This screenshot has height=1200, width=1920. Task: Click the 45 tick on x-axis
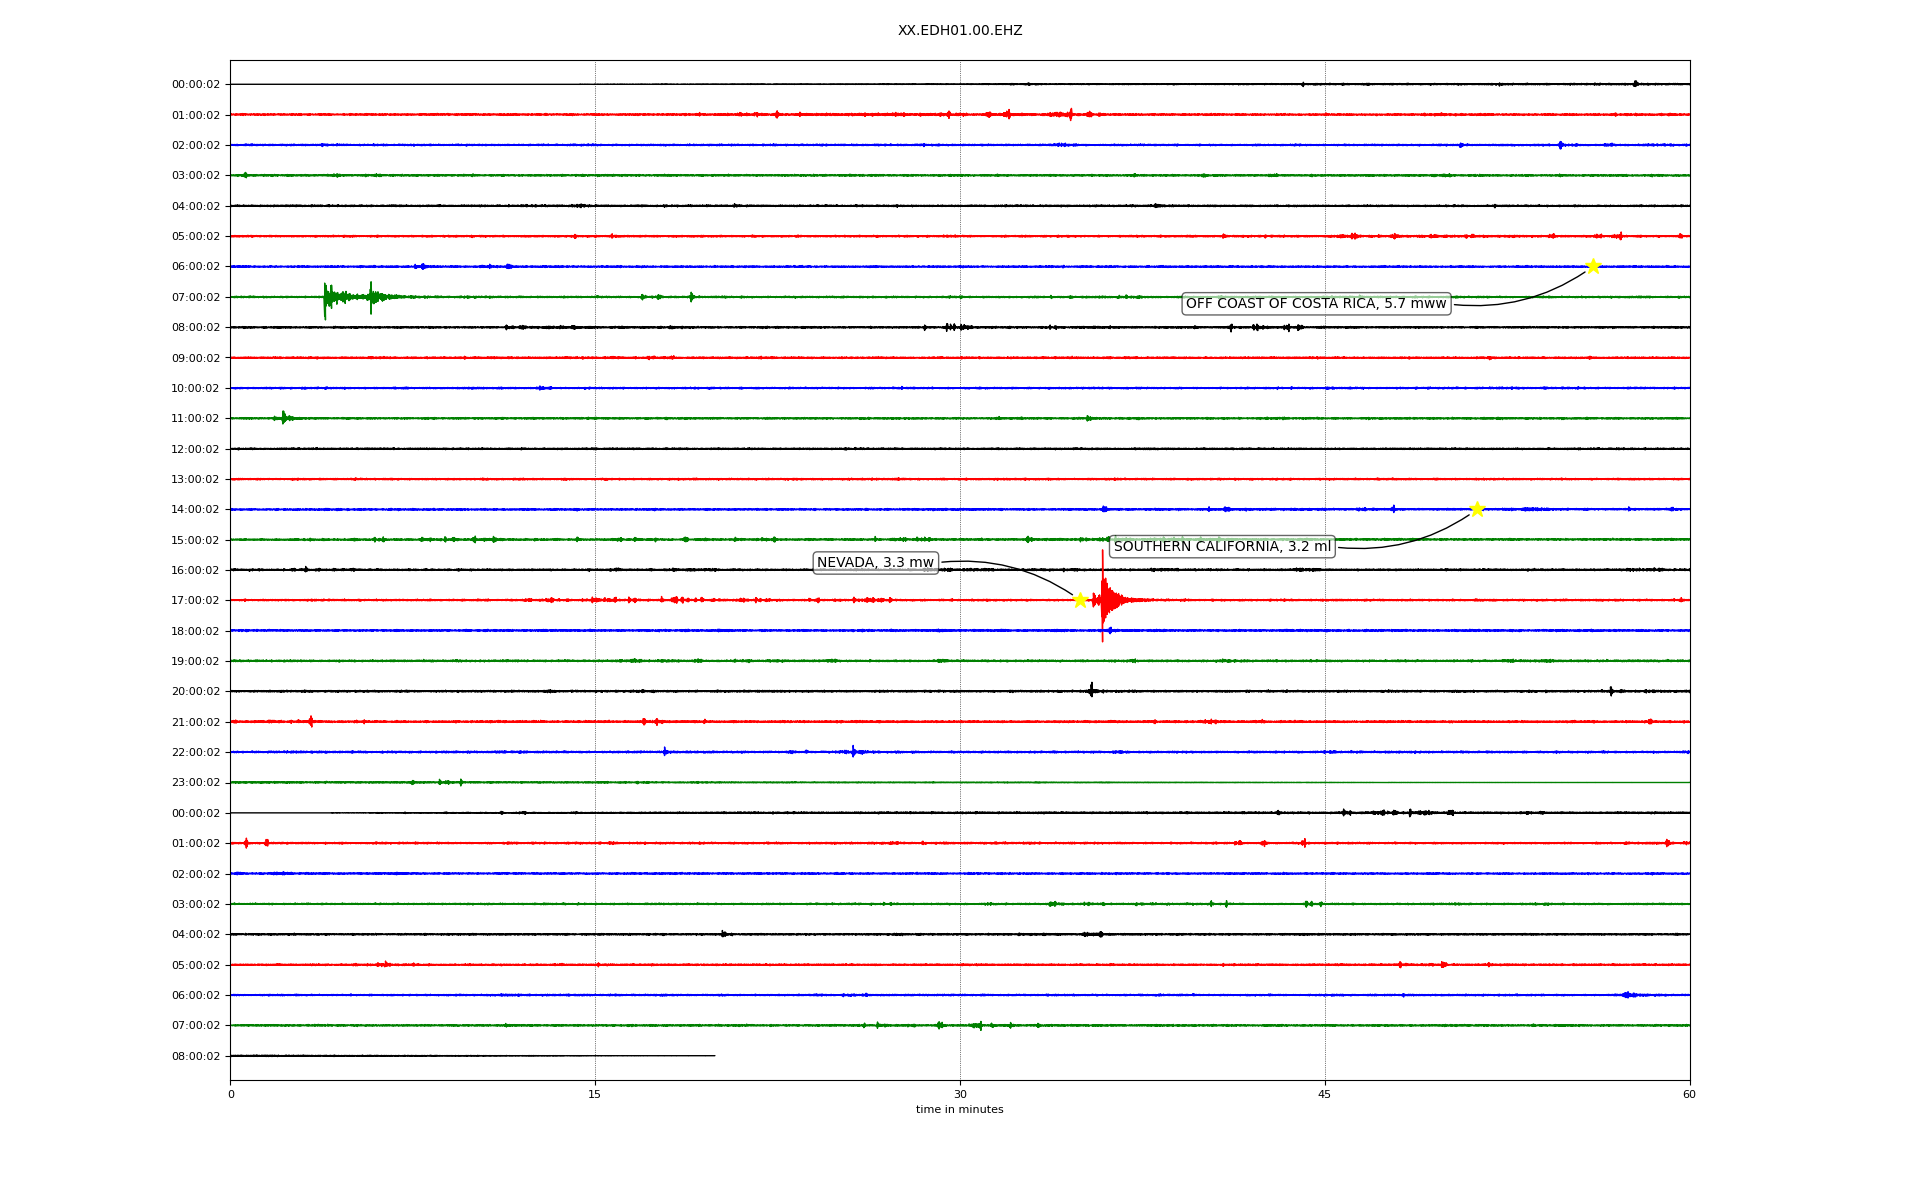tap(1325, 1095)
